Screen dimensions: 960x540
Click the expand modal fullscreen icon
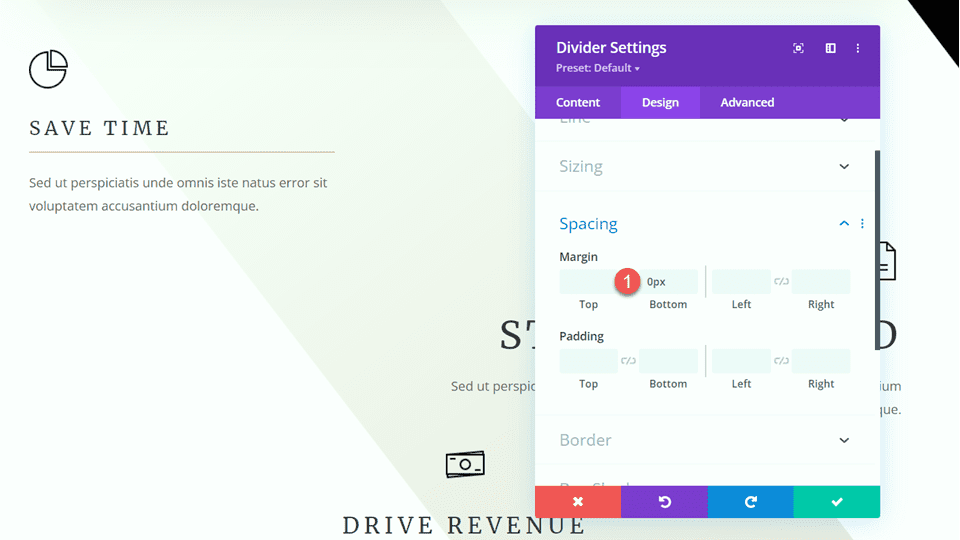click(798, 48)
